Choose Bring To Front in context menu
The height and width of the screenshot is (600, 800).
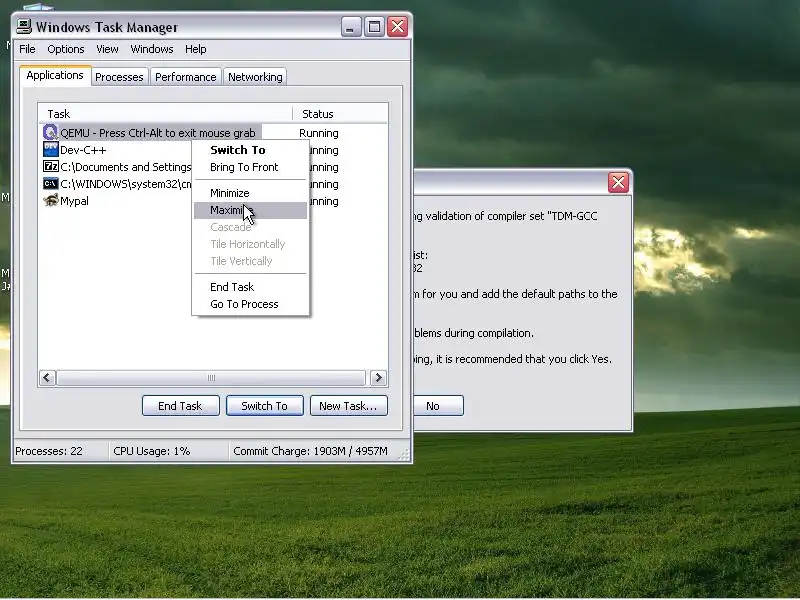tap(250, 167)
